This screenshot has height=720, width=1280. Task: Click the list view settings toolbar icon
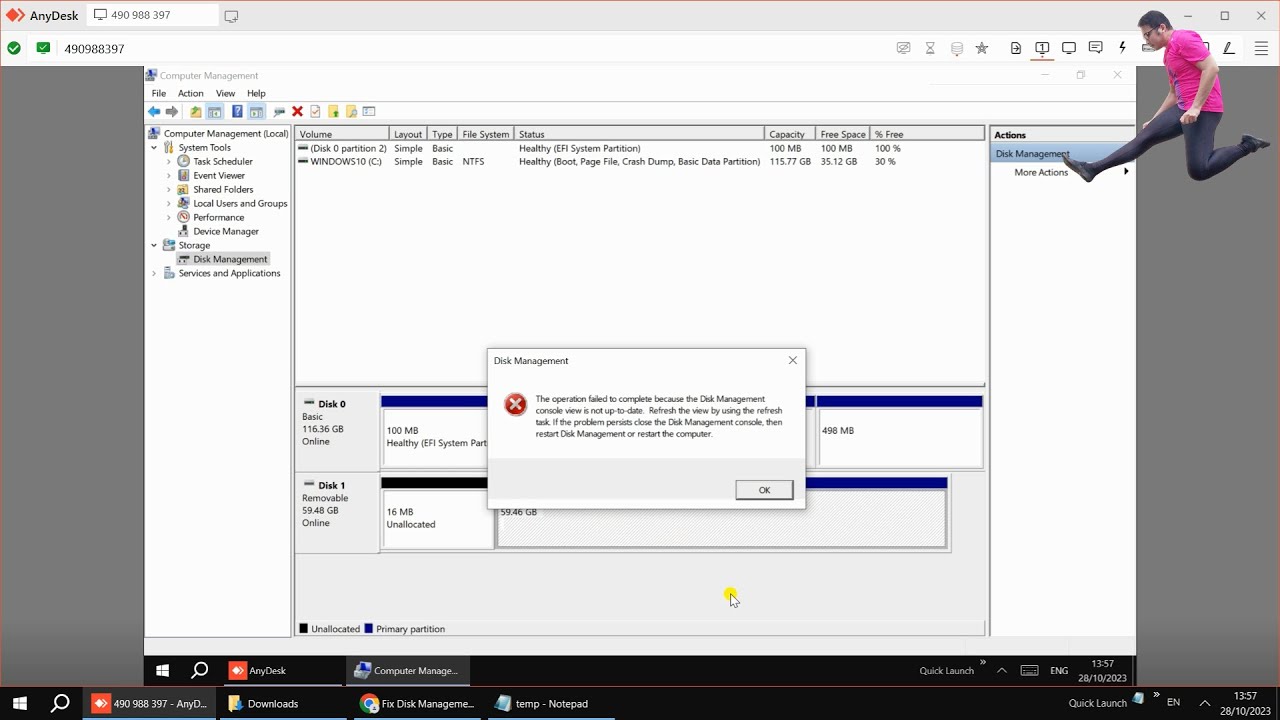368,111
